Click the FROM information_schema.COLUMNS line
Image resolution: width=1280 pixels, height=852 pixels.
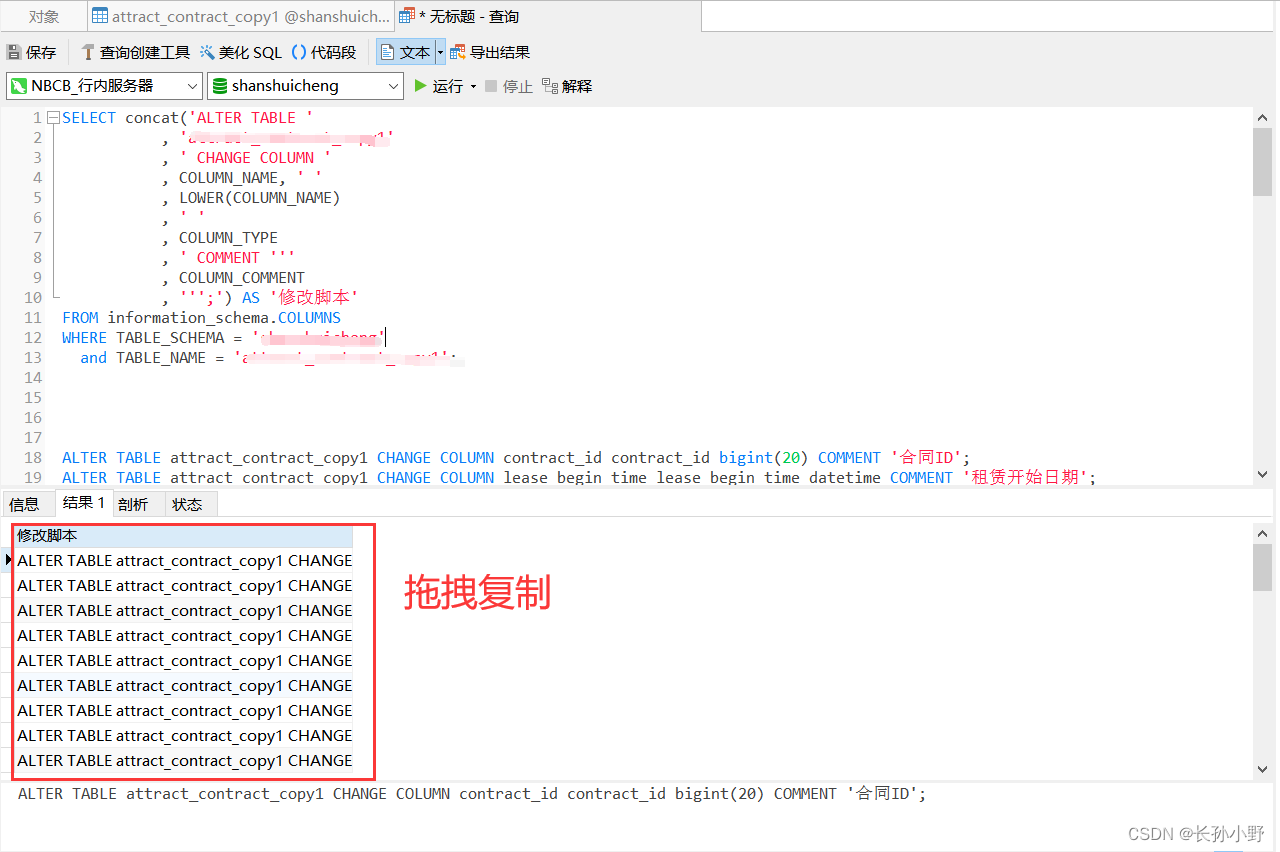coord(201,317)
